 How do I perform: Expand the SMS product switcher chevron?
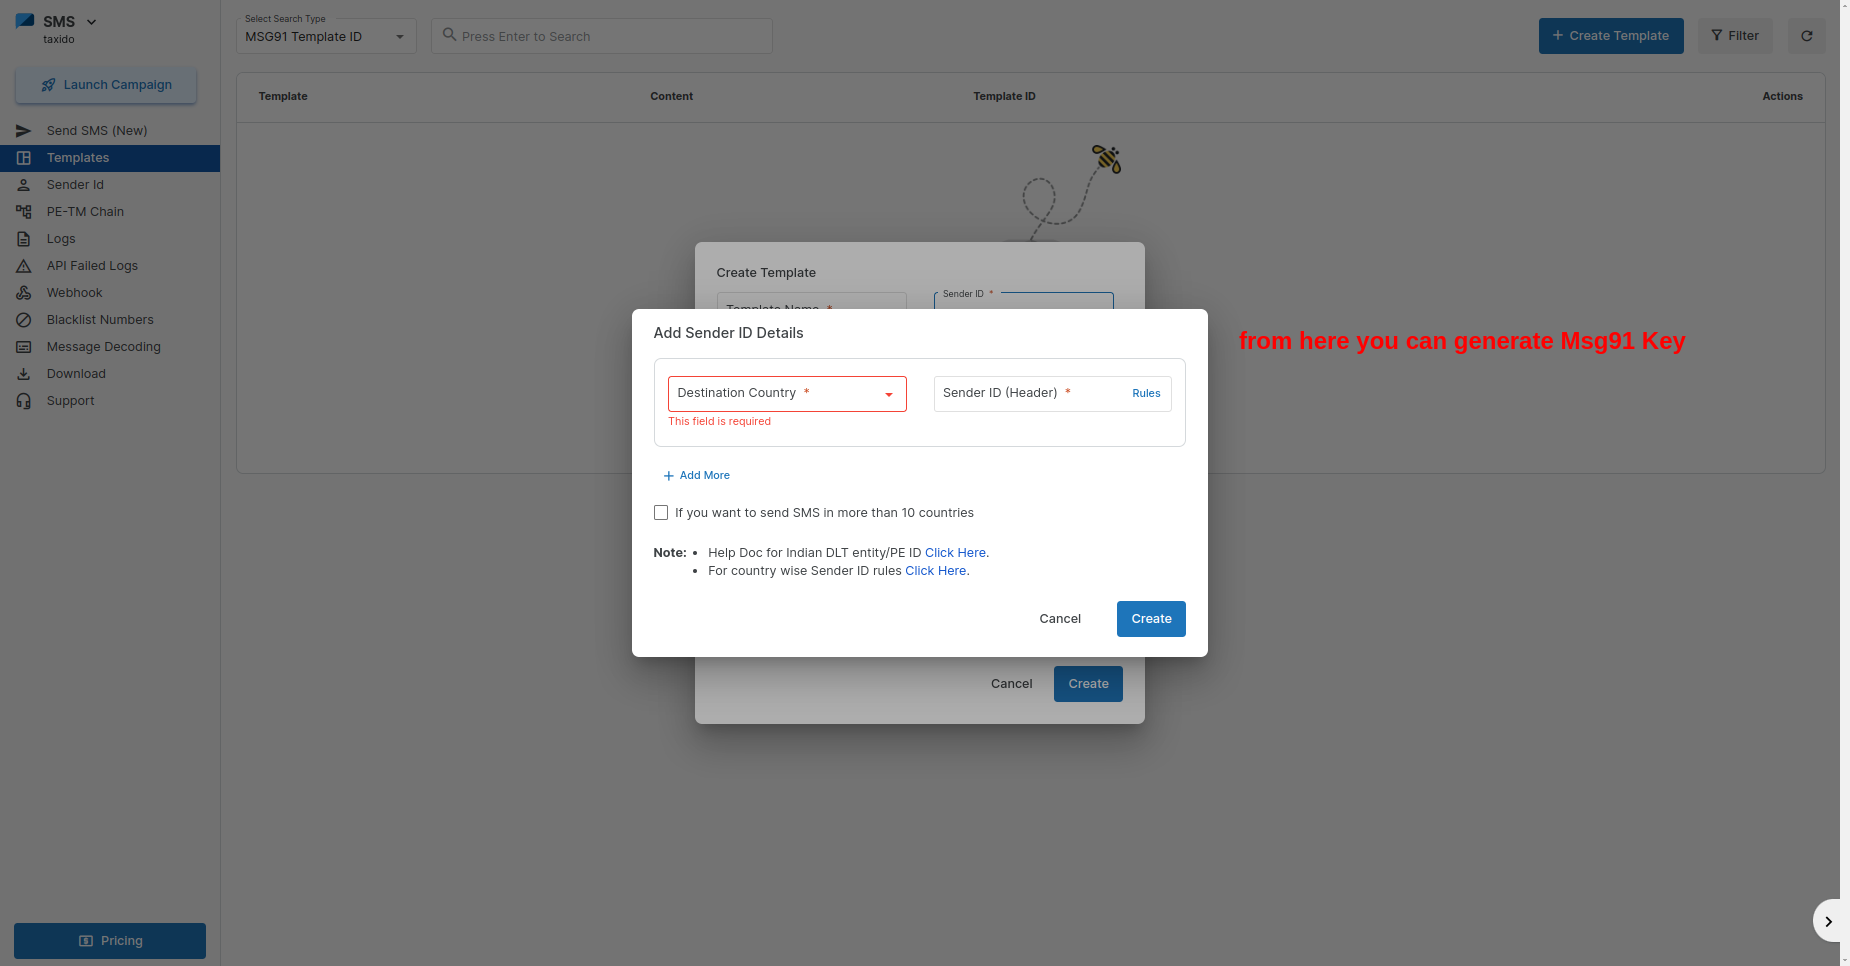pos(92,22)
